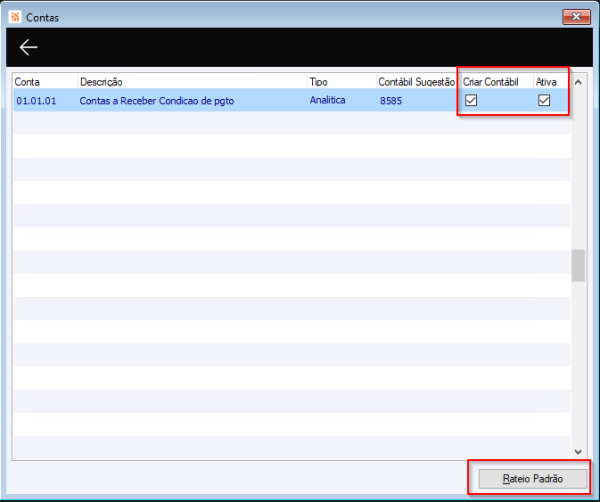Viewport: 600px width, 502px height.
Task: Click the '8585' suggestion cell
Action: (391, 101)
